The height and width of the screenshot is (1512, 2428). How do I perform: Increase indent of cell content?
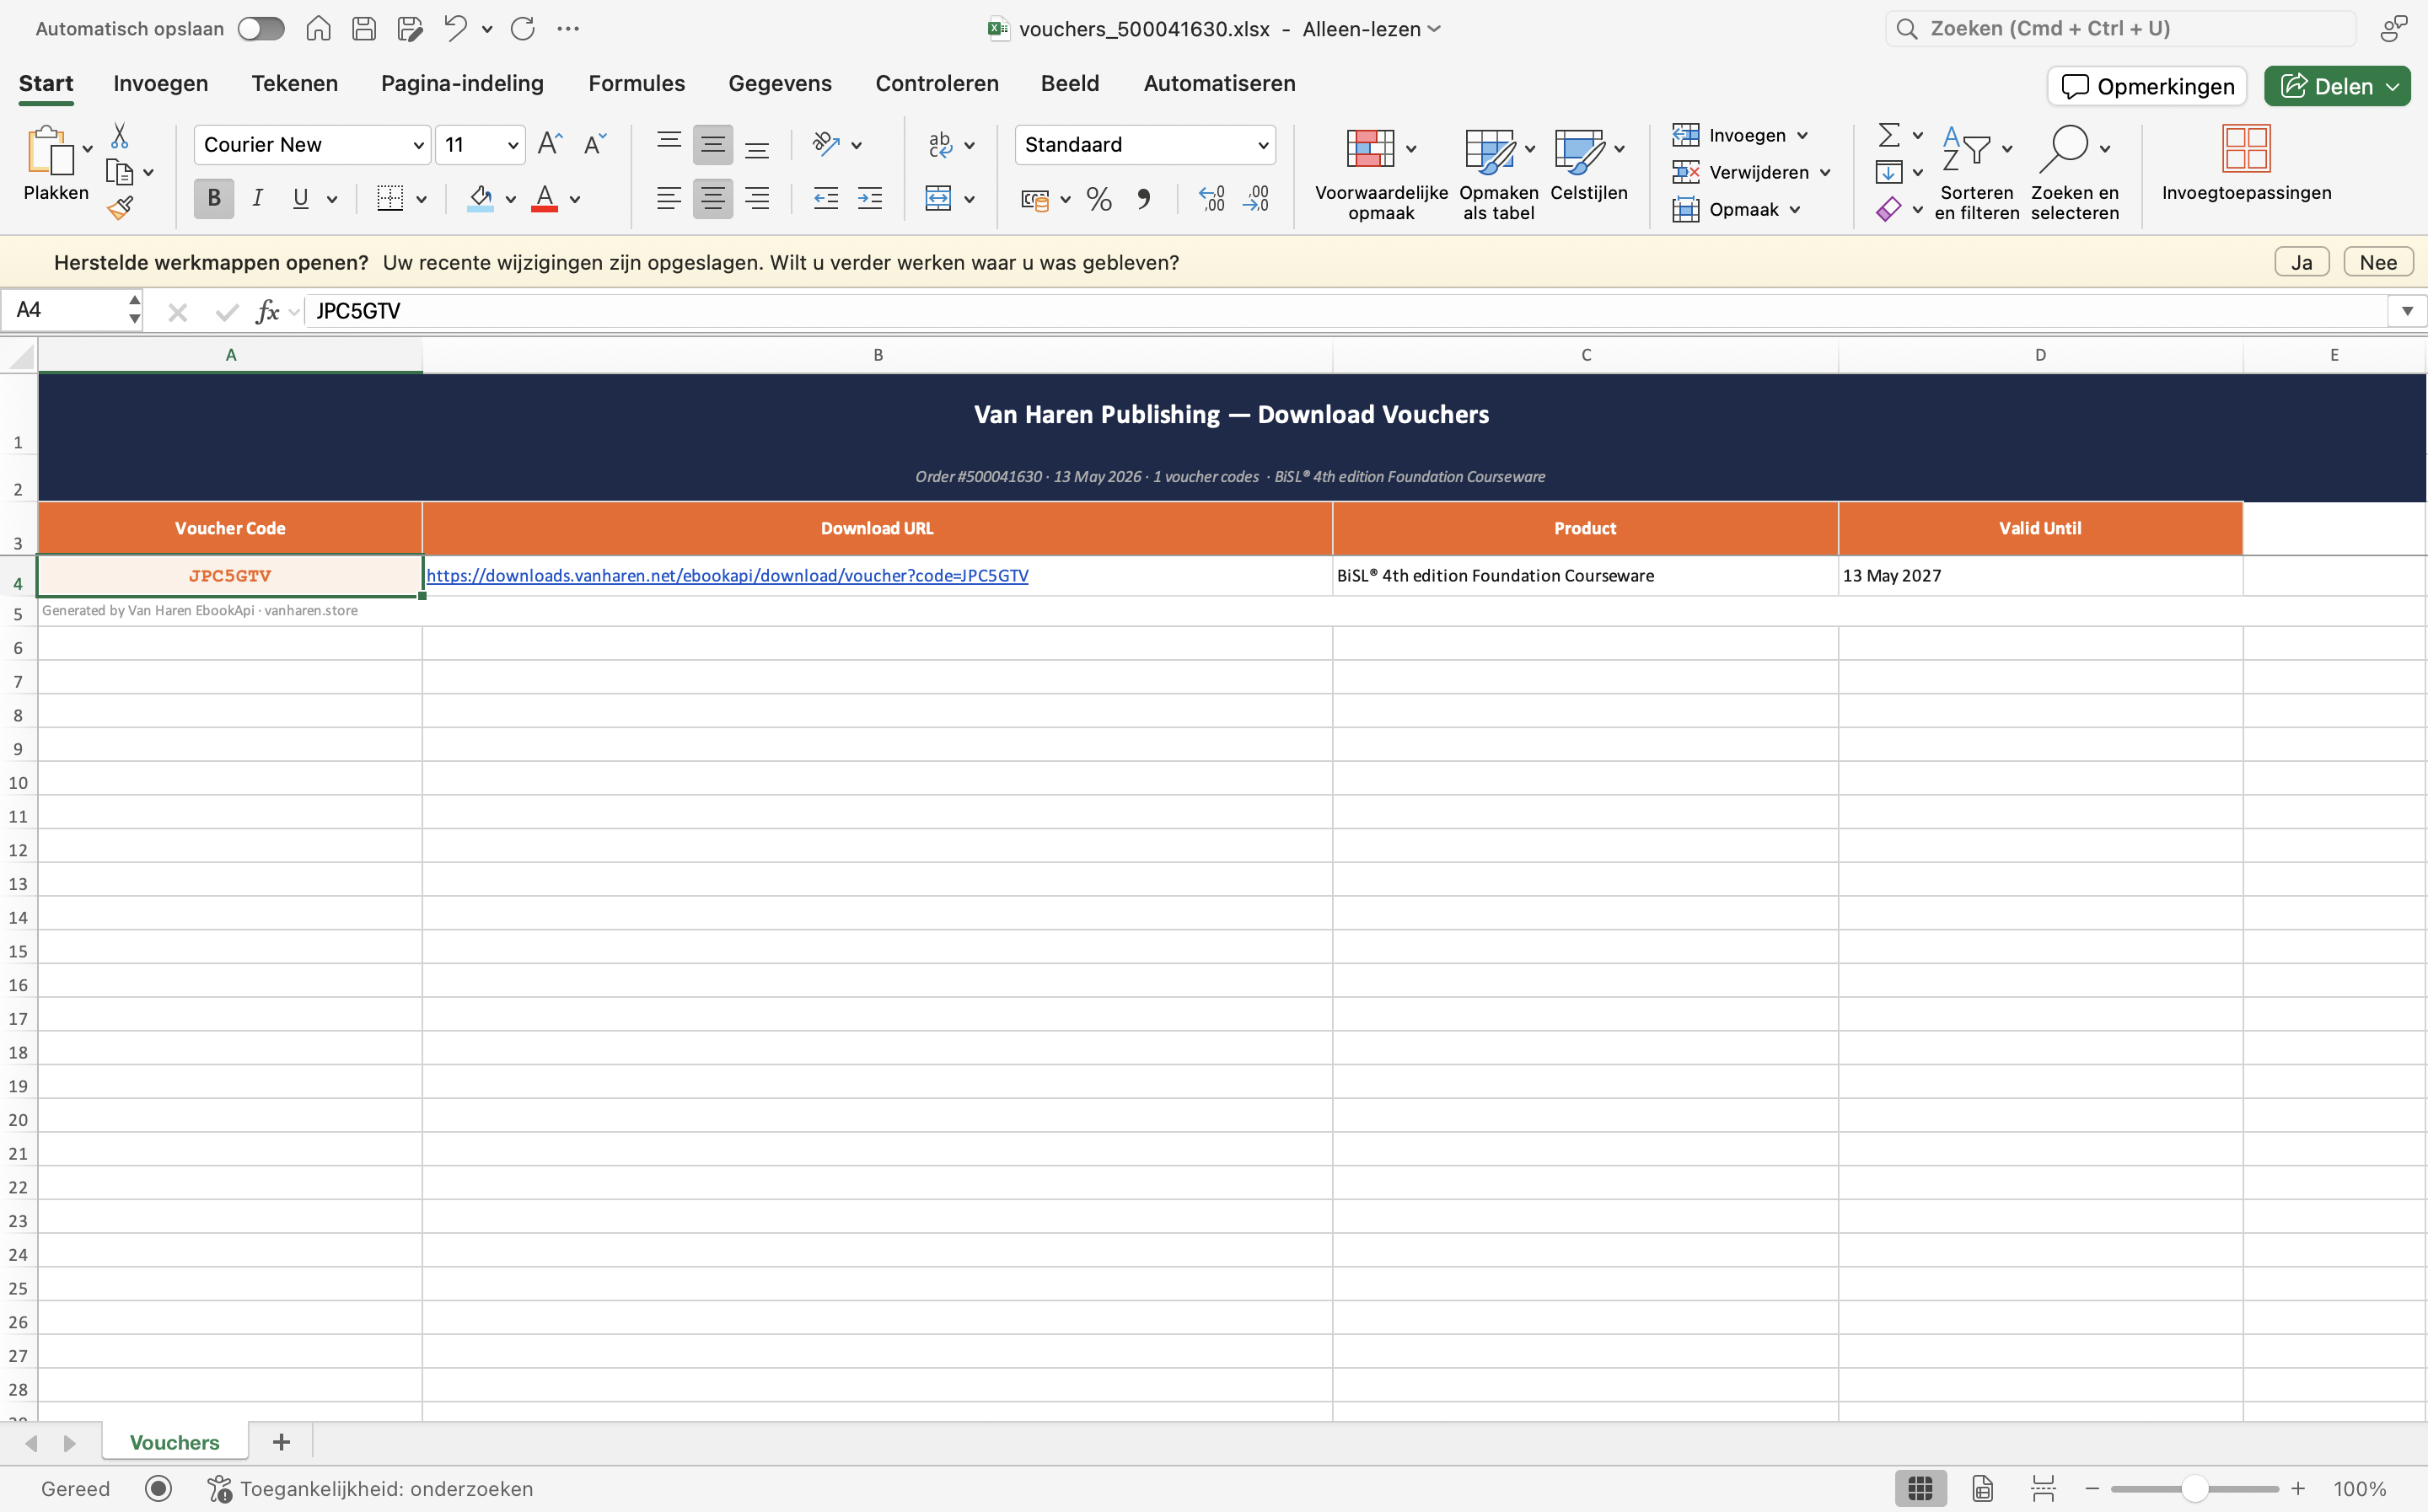tap(870, 199)
